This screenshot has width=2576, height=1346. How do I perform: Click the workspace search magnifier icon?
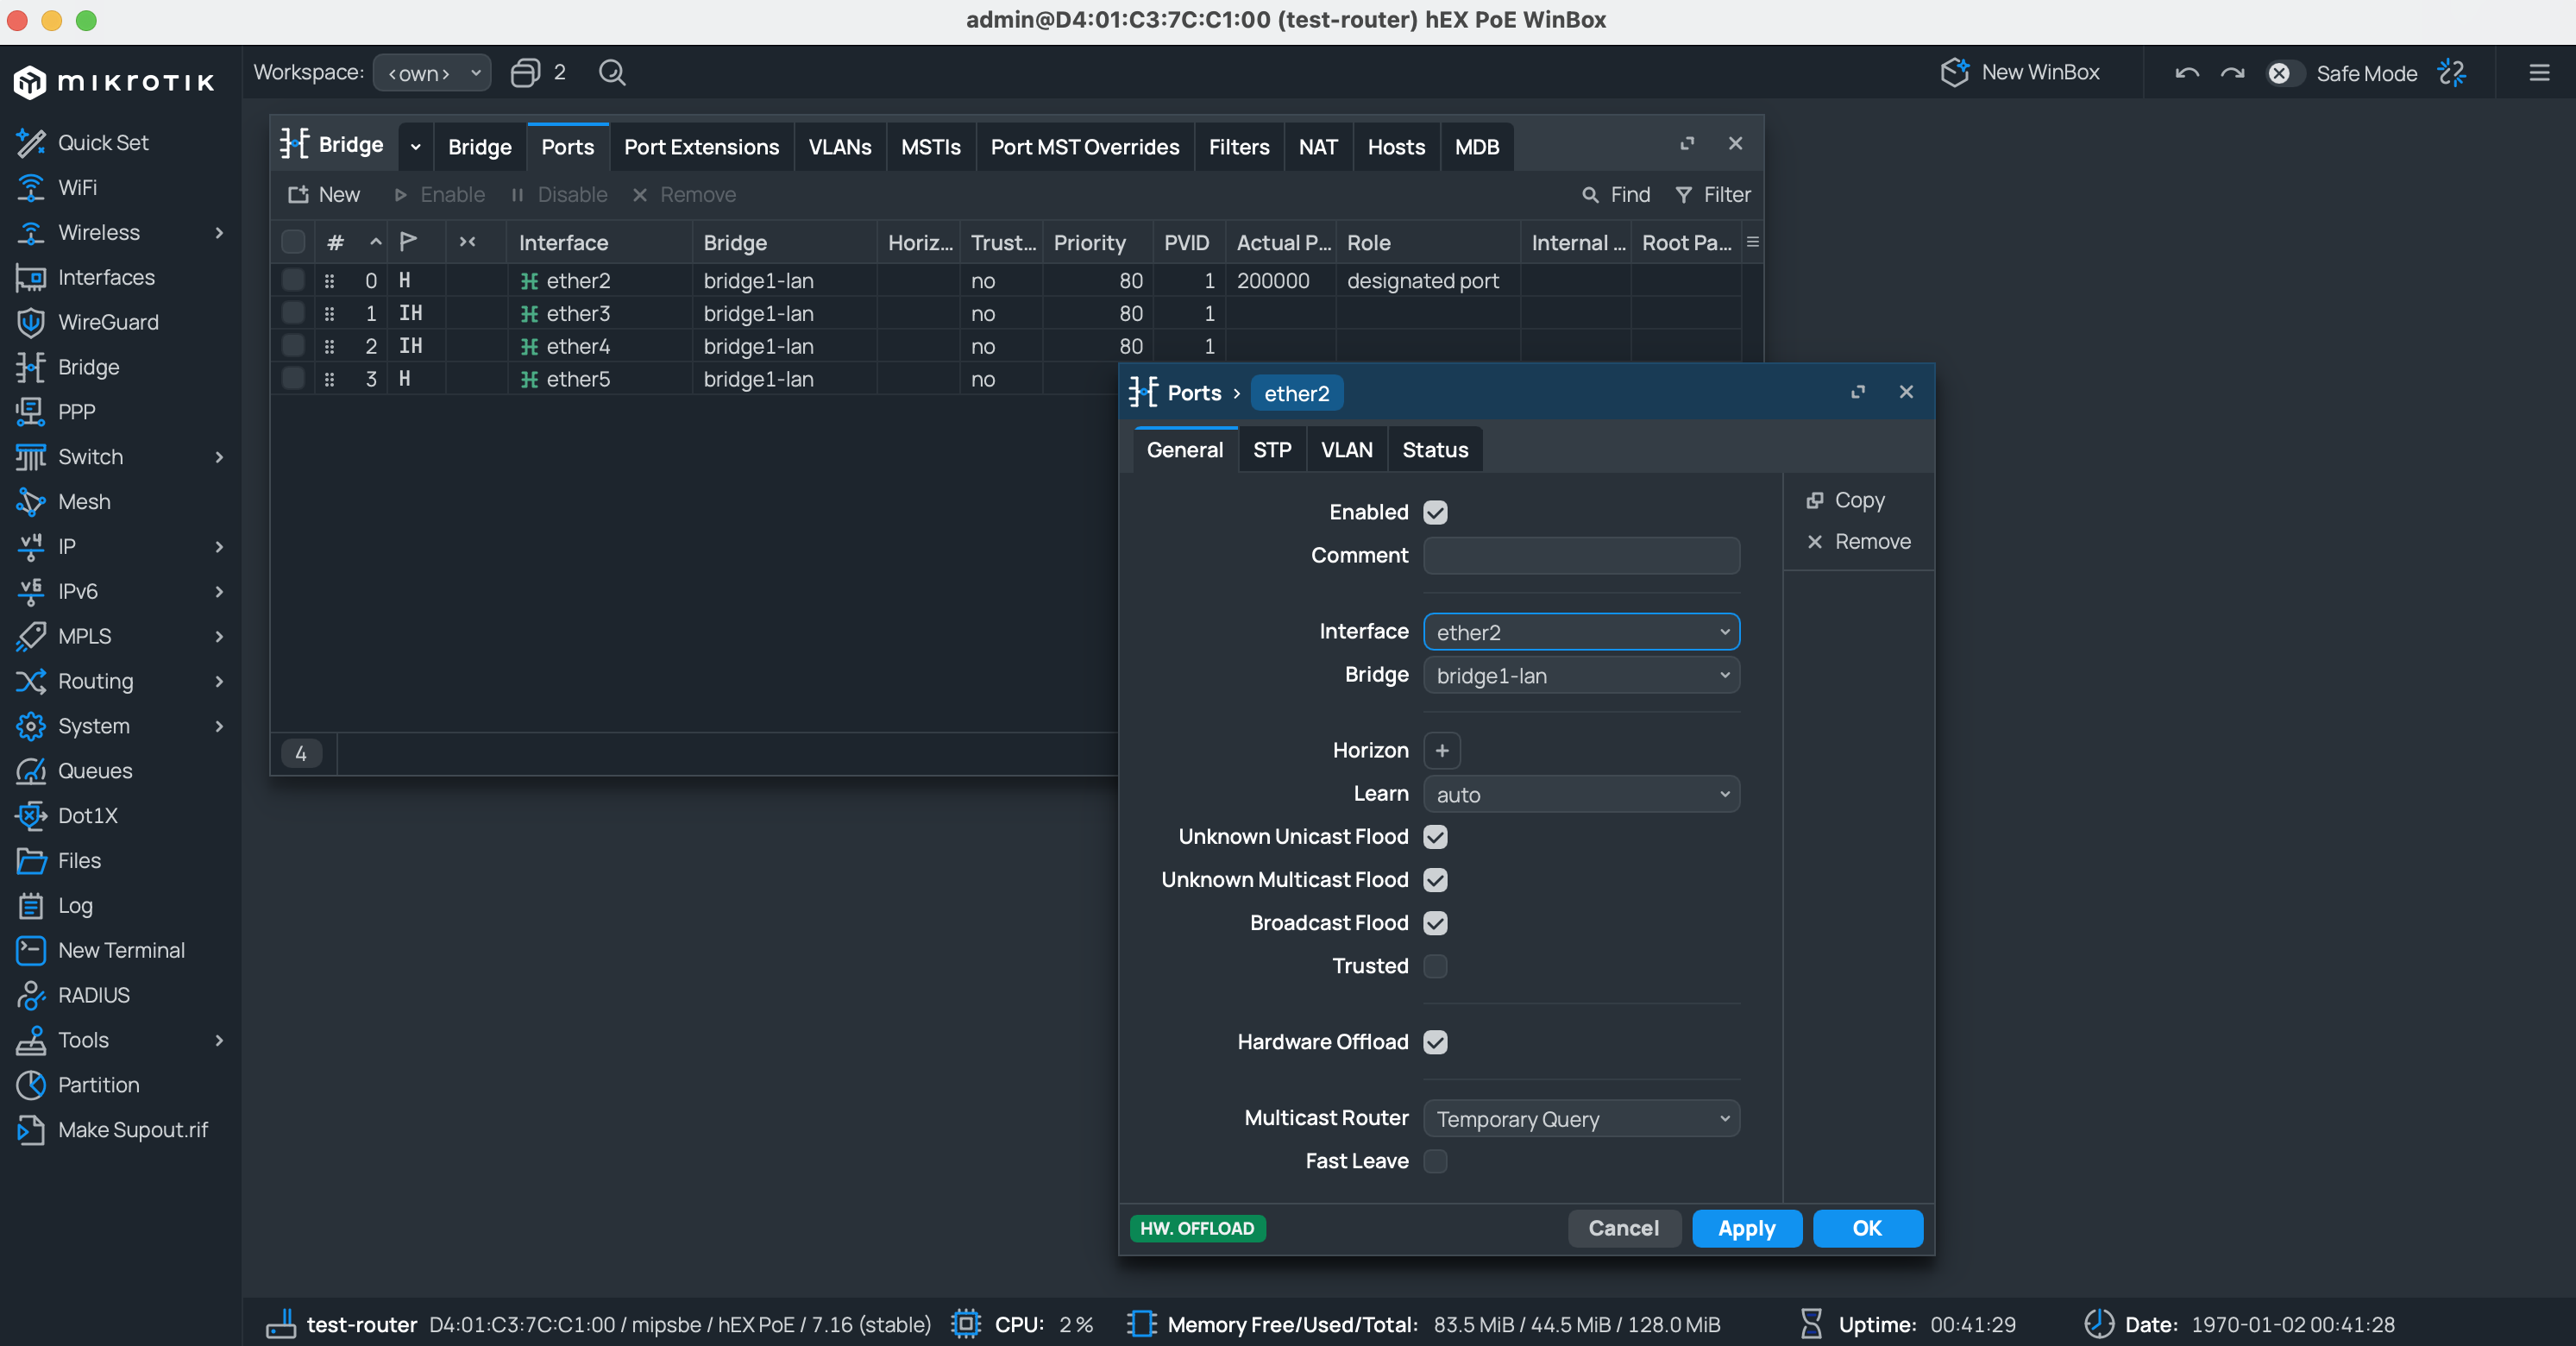pyautogui.click(x=612, y=73)
